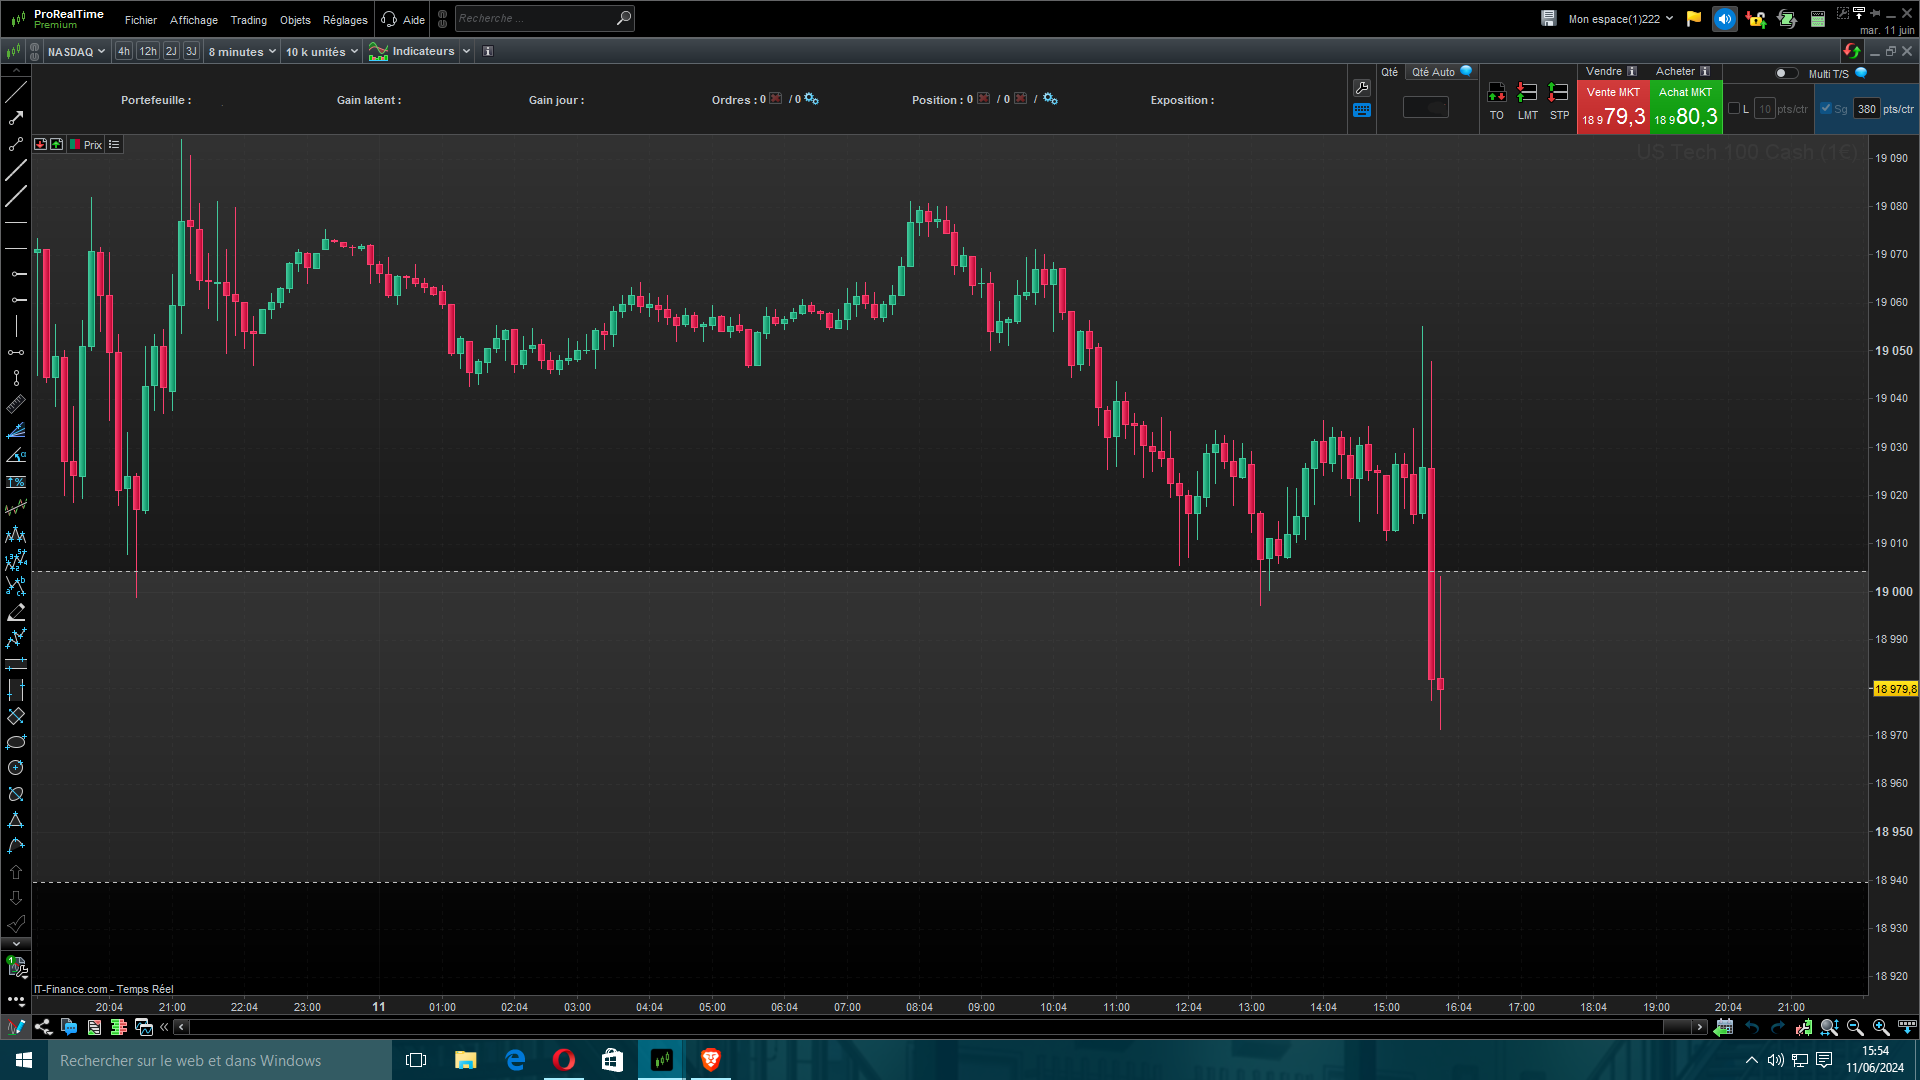Uncheck the Sg stop checkbox
The width and height of the screenshot is (1920, 1080).
(1826, 109)
